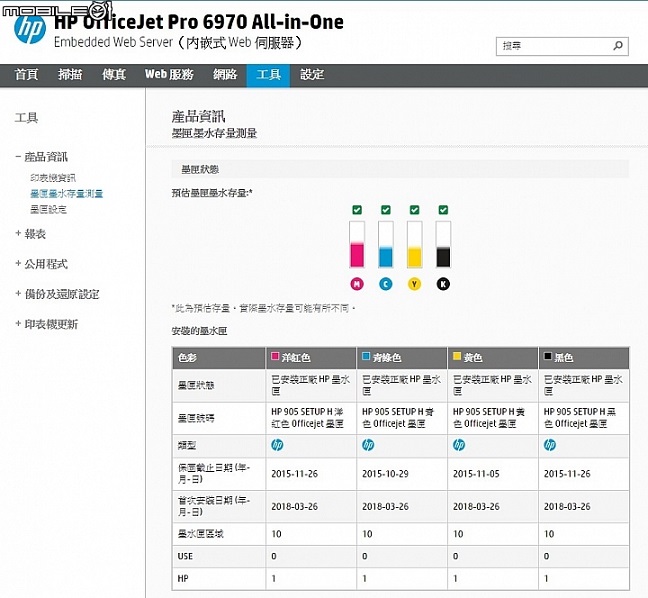Click the magenta M ink circle icon
This screenshot has height=598, width=648.
(x=357, y=284)
